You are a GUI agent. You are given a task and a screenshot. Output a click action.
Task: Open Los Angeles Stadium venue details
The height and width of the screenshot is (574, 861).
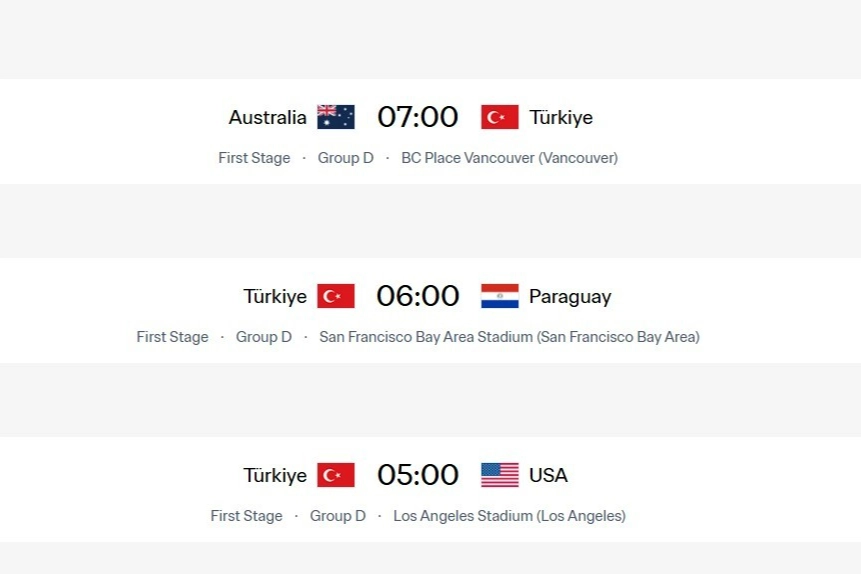pos(509,516)
